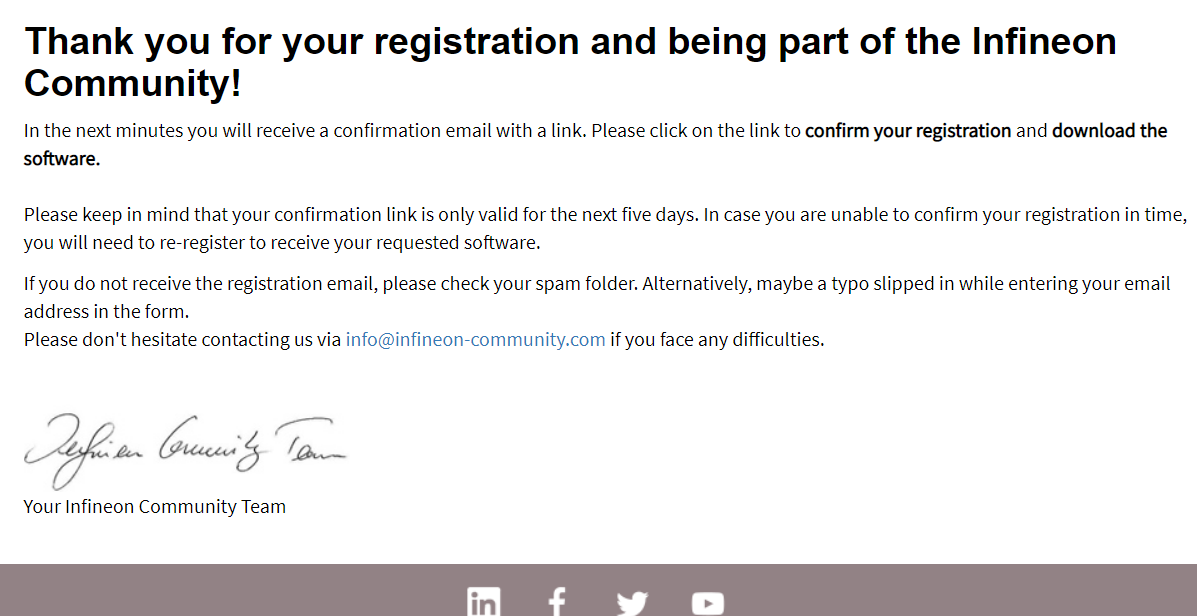The height and width of the screenshot is (616, 1197).
Task: Open the Facebook icon in the footer
Action: 557,601
